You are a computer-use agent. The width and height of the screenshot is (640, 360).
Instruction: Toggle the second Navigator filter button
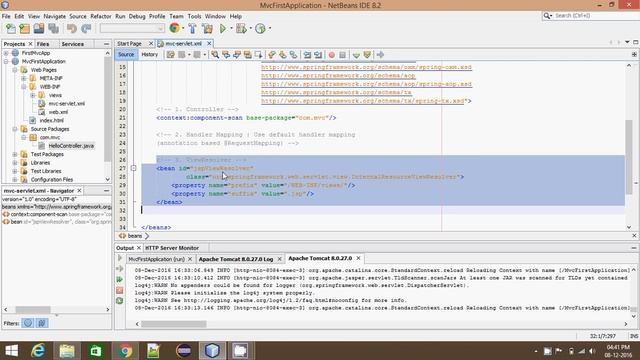[x=42, y=323]
